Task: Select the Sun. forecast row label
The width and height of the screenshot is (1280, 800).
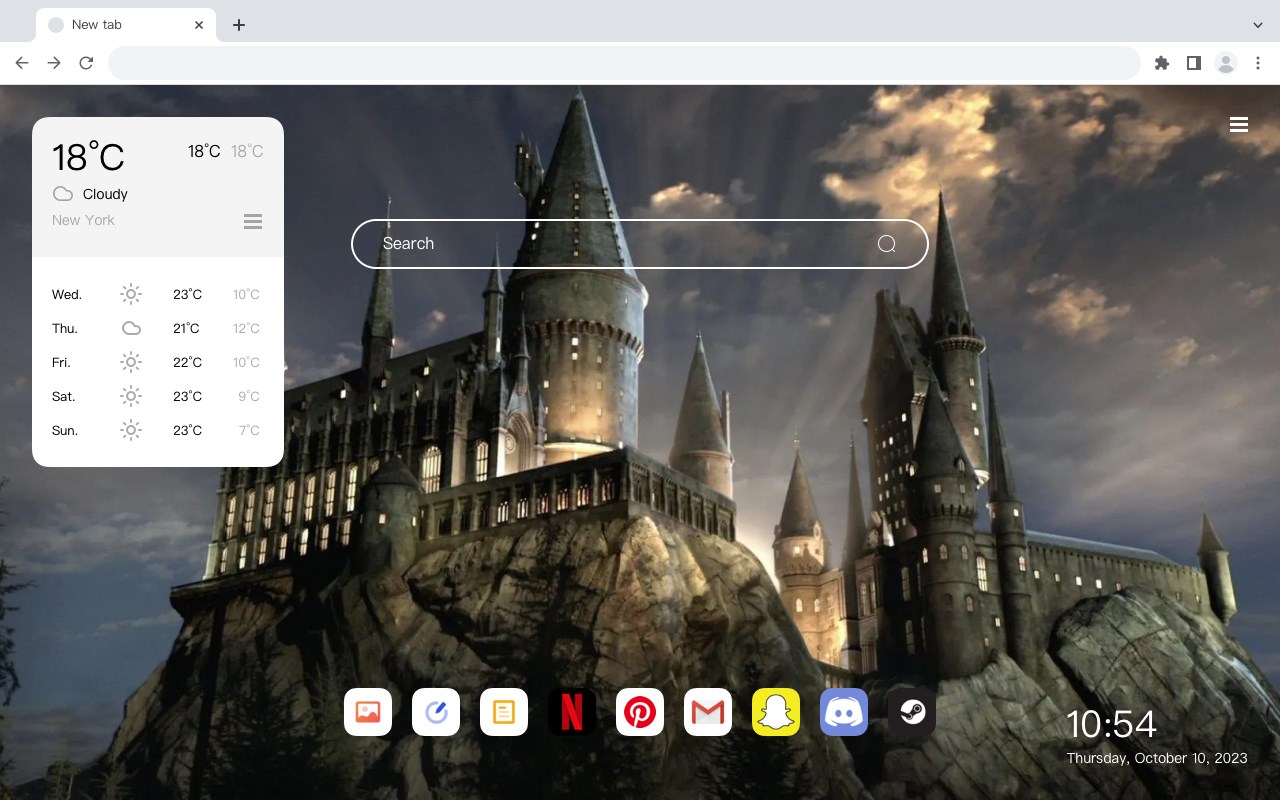Action: tap(65, 431)
